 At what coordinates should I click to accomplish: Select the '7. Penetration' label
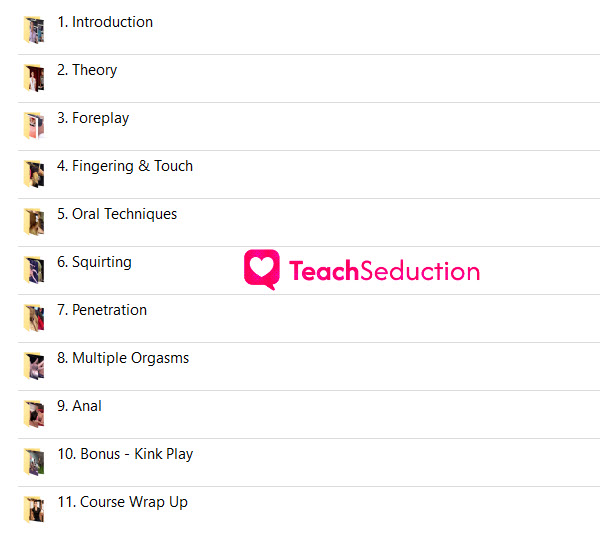[102, 310]
